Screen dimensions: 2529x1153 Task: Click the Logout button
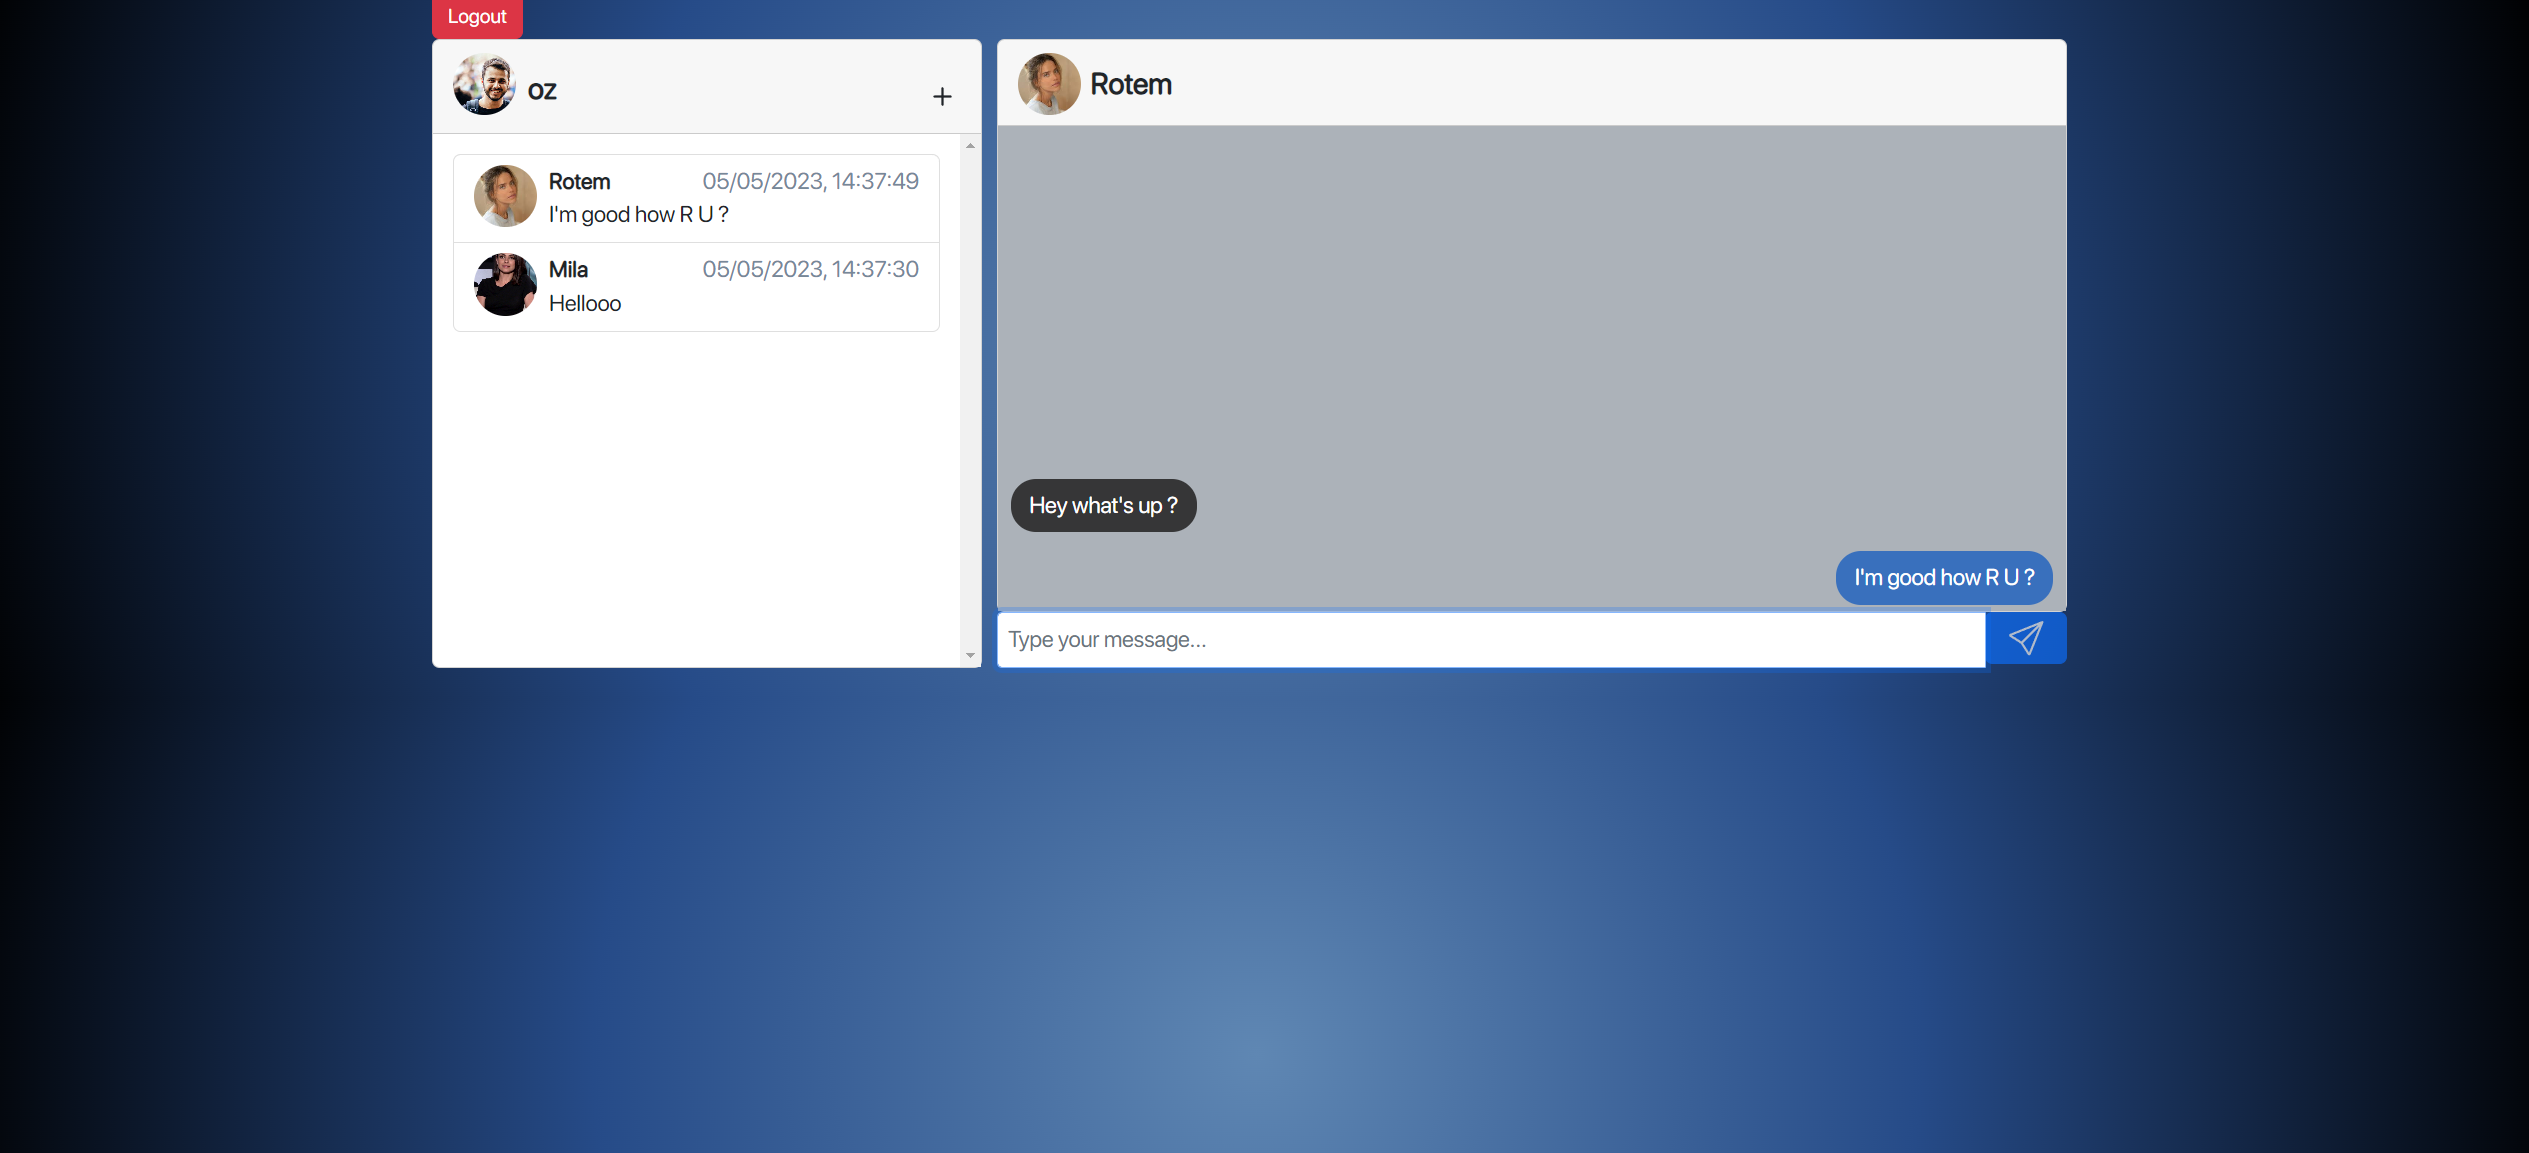click(x=476, y=16)
